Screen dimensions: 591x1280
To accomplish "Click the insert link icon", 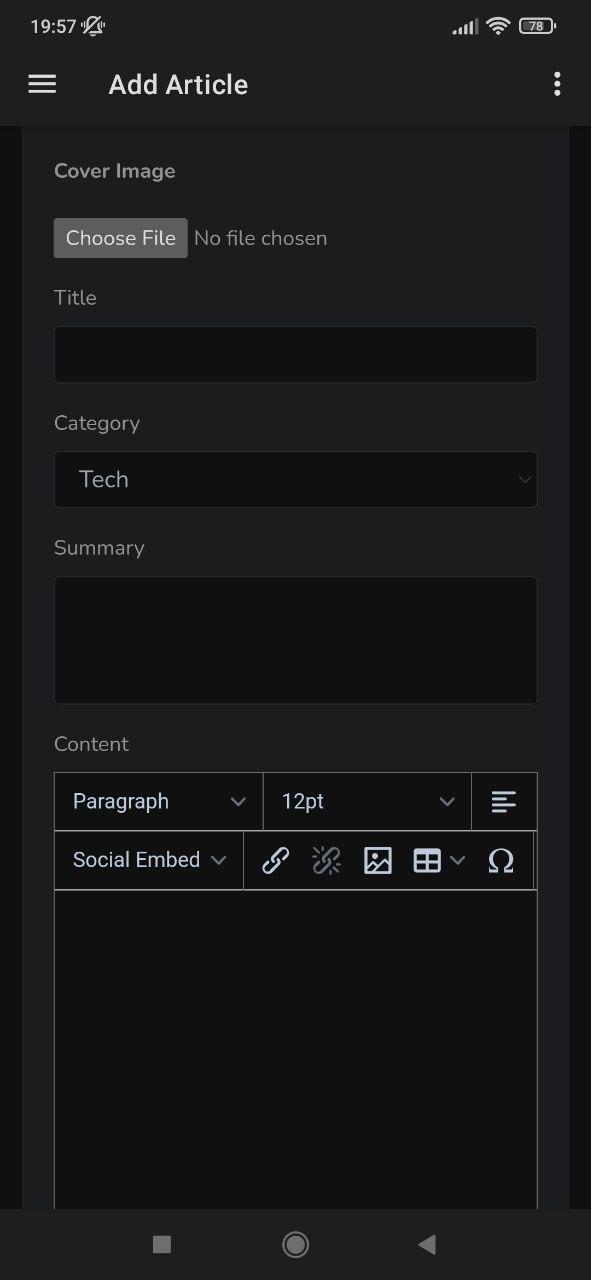I will tap(275, 860).
